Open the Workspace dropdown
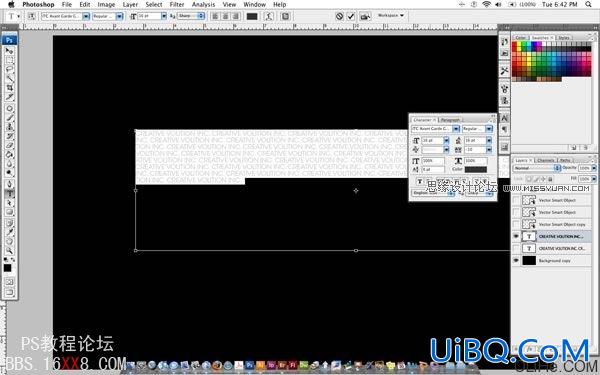Screen dimensions: 600x375 pos(391,15)
